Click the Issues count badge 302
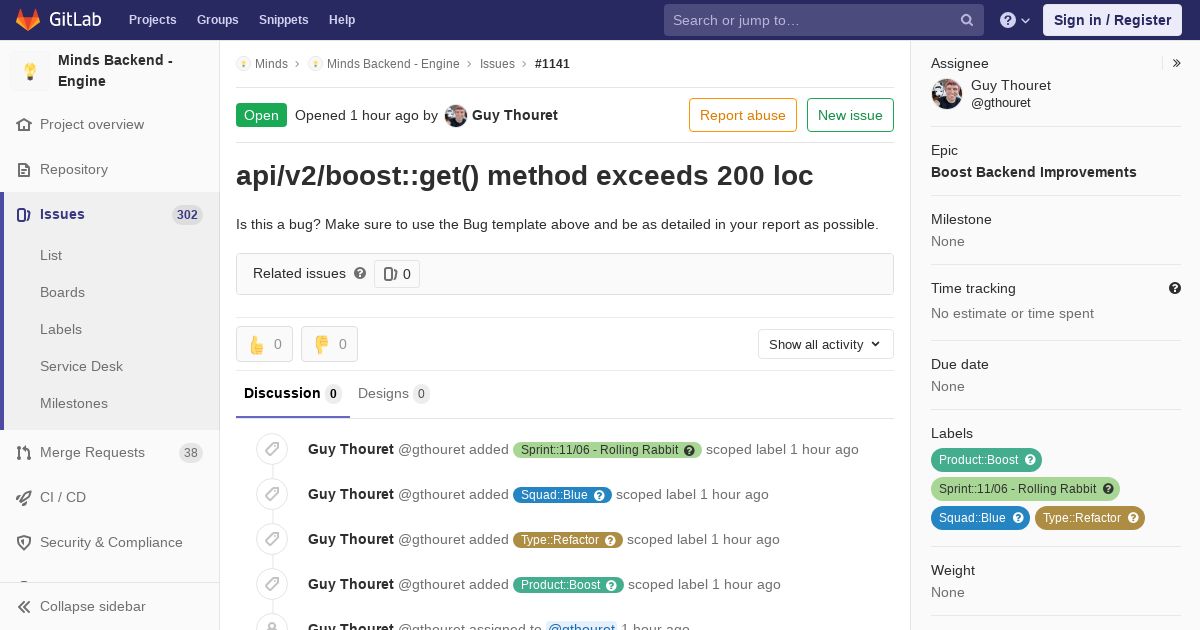1200x630 pixels. tap(187, 215)
